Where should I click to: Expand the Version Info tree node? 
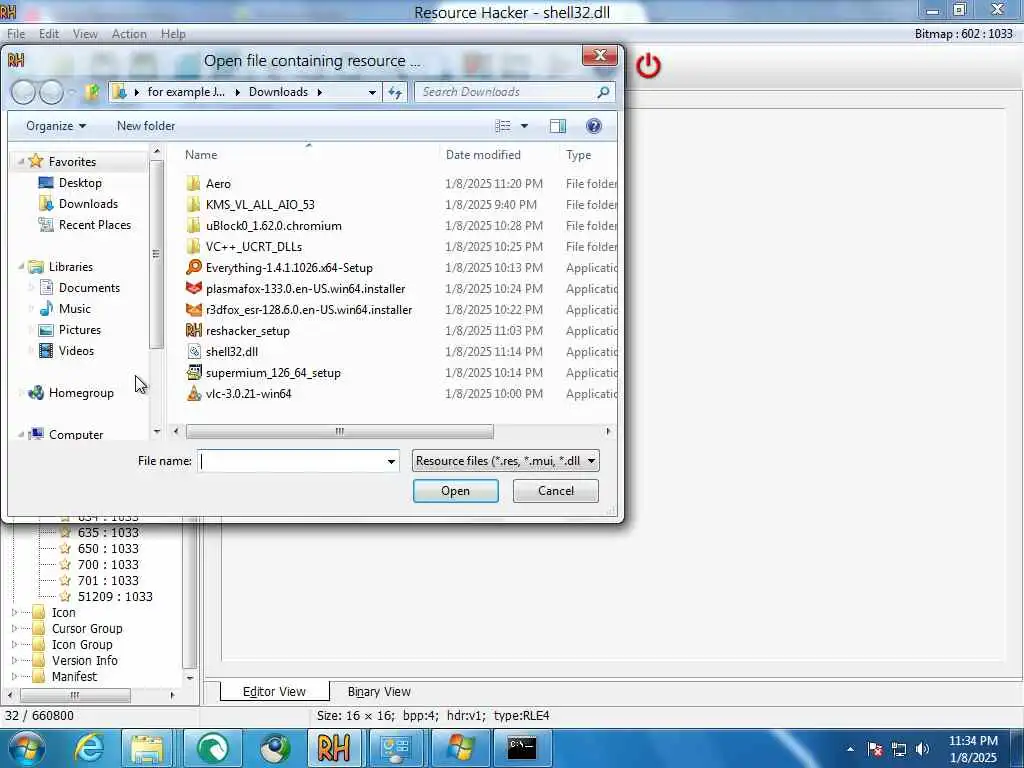click(x=14, y=660)
